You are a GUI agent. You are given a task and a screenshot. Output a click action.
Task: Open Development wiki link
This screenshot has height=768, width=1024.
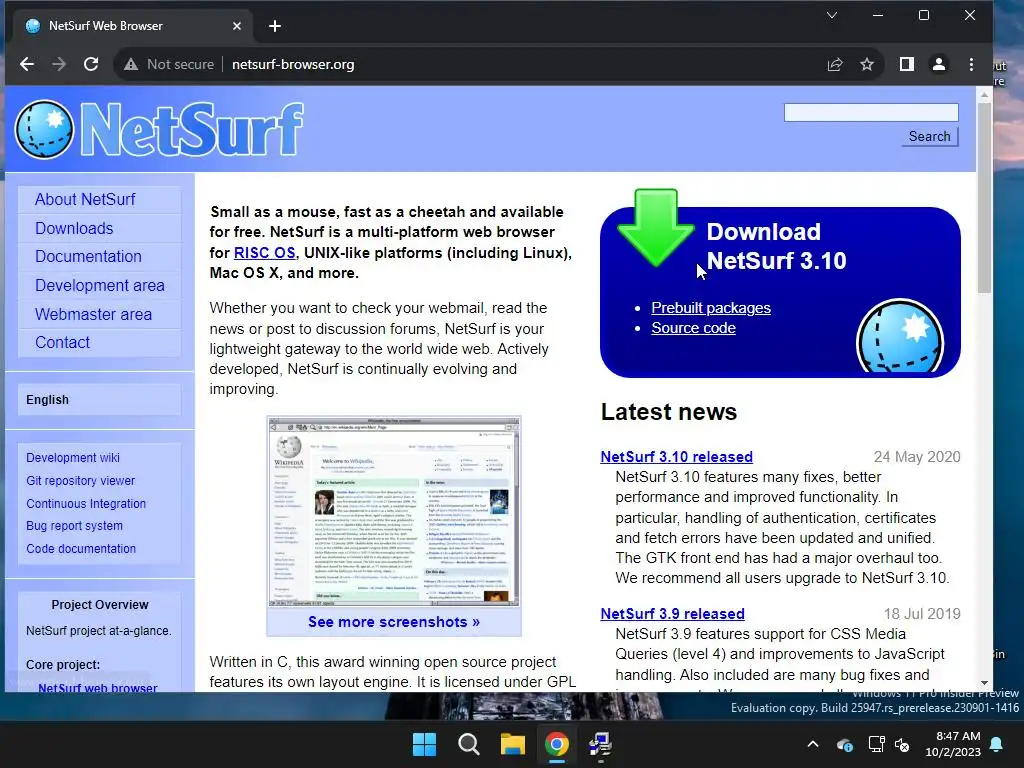point(72,458)
